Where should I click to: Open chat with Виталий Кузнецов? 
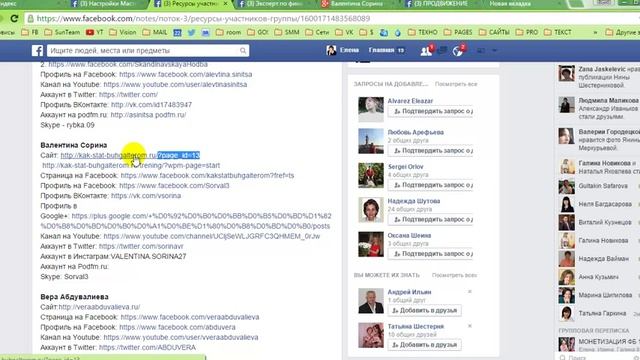[598, 222]
